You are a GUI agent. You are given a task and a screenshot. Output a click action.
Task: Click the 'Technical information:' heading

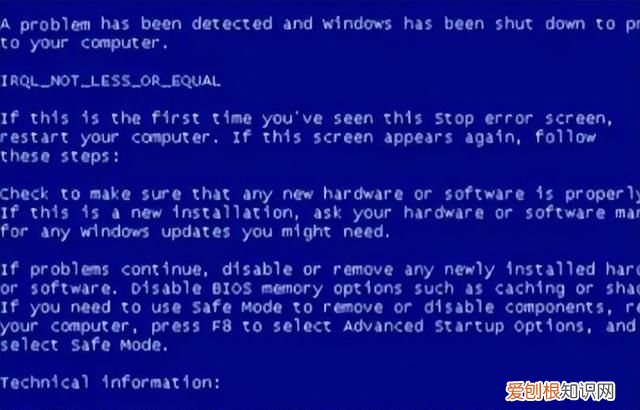pyautogui.click(x=110, y=383)
